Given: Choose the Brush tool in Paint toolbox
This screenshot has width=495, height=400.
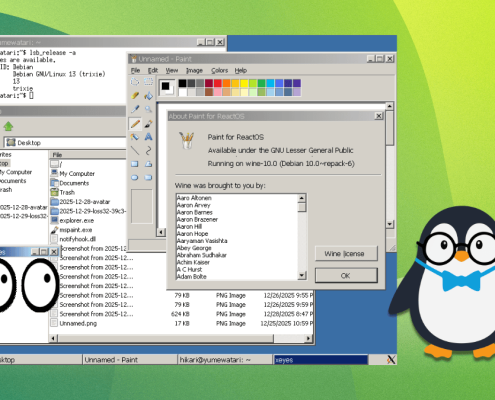Looking at the screenshot, I should pyautogui.click(x=148, y=123).
